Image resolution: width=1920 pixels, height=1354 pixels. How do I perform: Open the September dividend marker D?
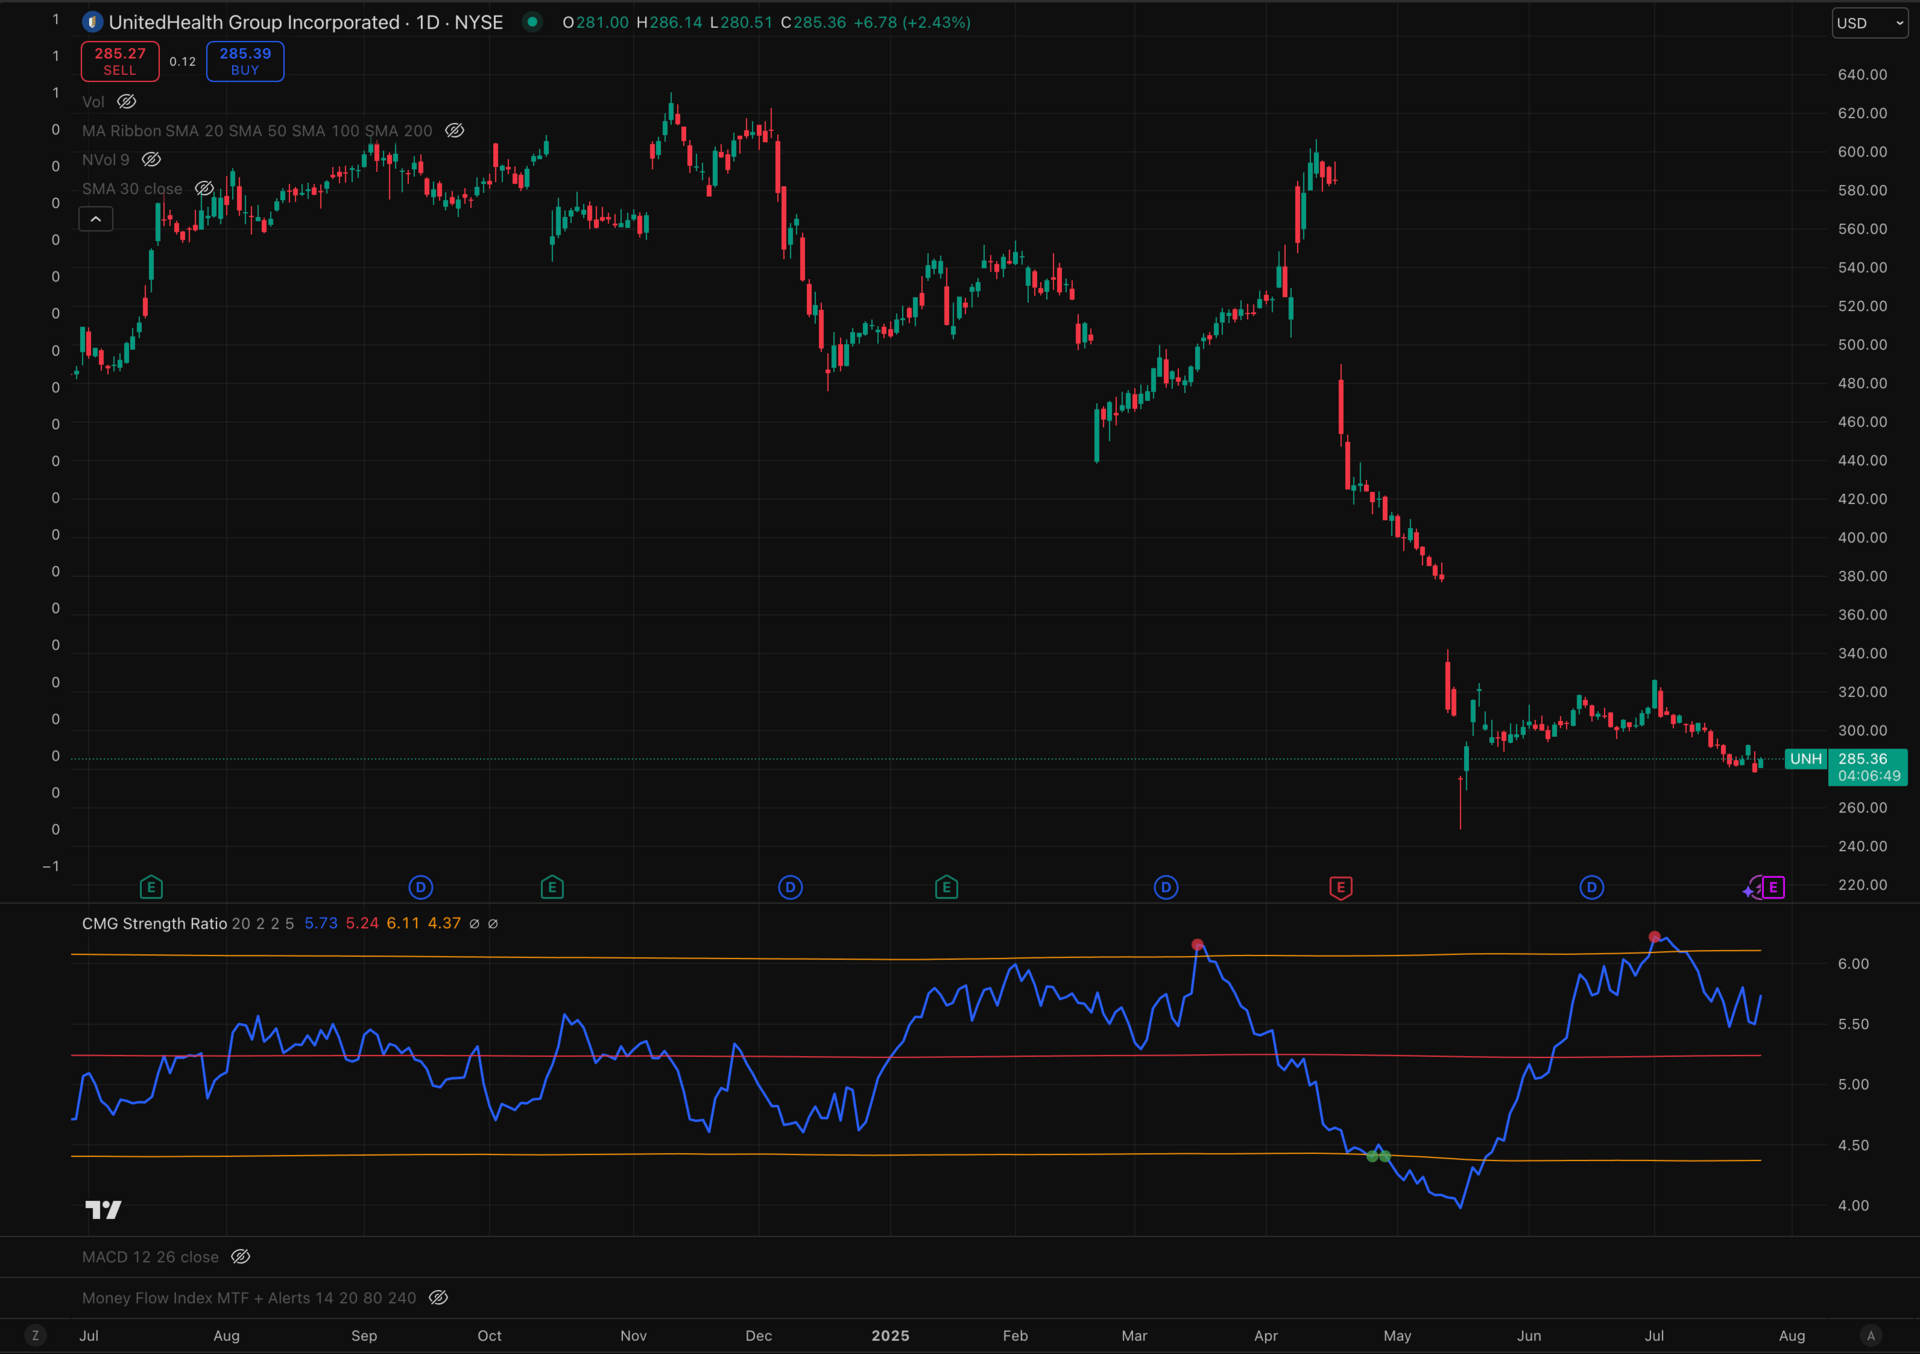pyautogui.click(x=421, y=887)
